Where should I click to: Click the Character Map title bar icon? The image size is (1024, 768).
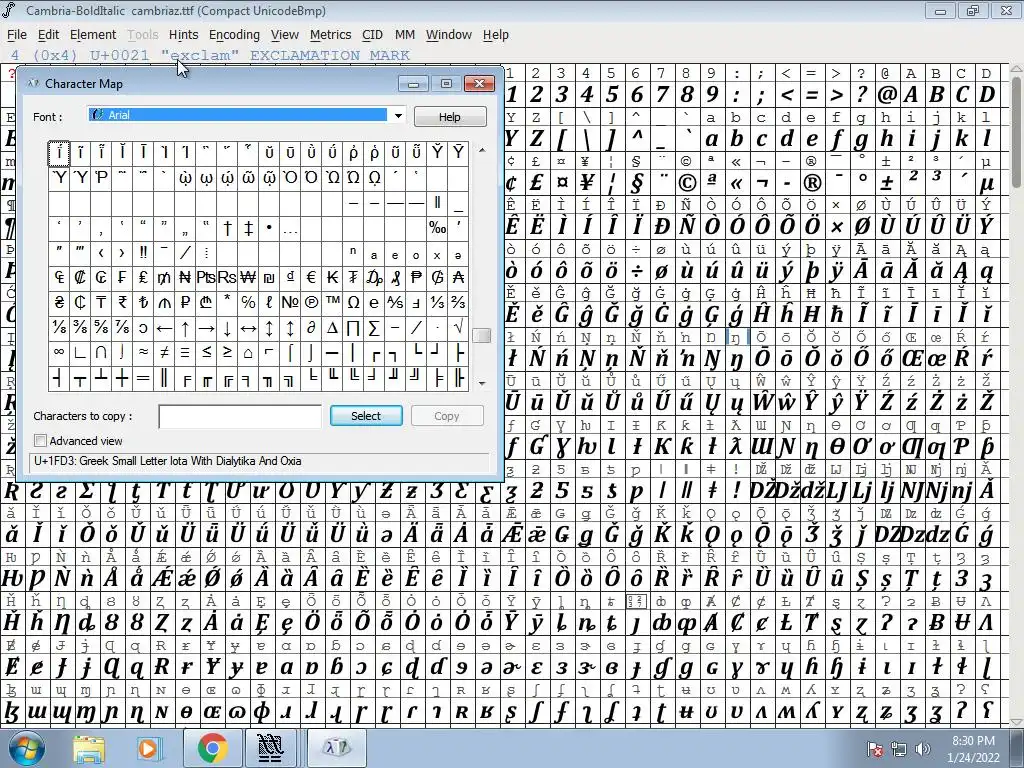33,83
